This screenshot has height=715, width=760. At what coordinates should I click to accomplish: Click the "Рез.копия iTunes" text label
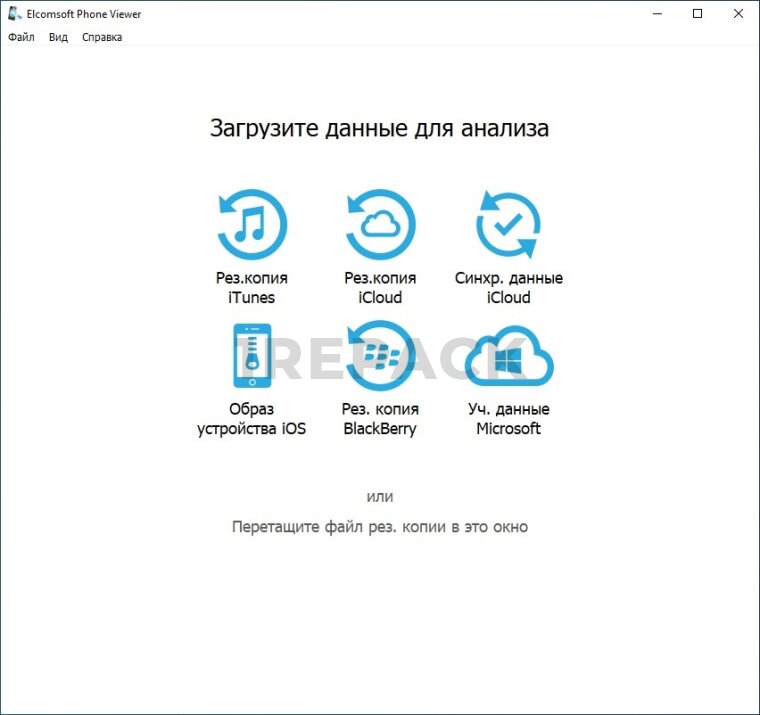click(252, 288)
